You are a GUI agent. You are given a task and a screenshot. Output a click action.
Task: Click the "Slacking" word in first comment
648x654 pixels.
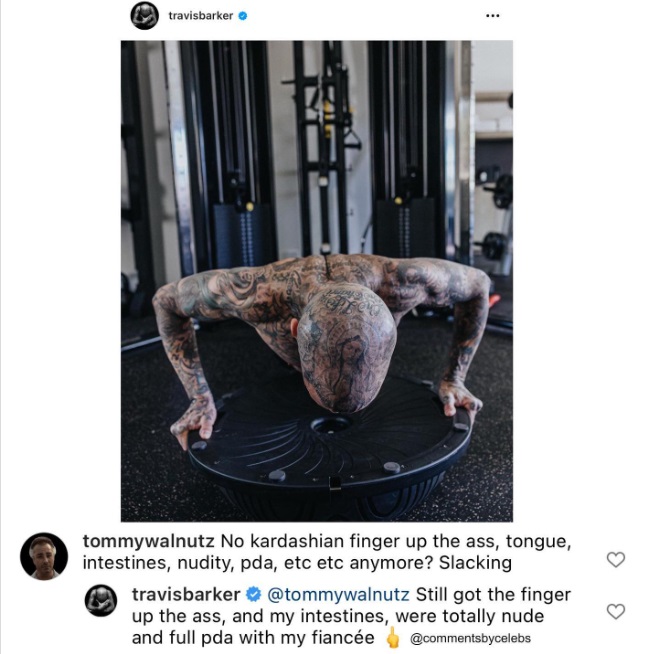click(x=475, y=563)
